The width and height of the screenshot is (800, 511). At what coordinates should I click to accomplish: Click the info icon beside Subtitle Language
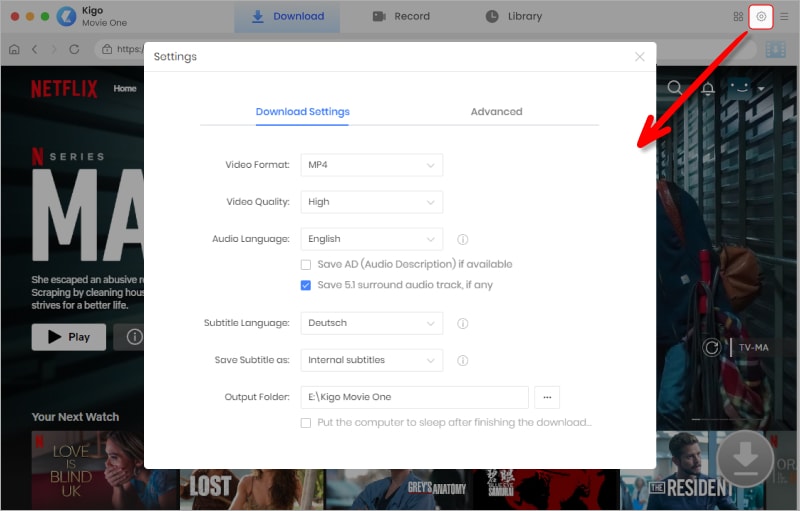point(463,323)
